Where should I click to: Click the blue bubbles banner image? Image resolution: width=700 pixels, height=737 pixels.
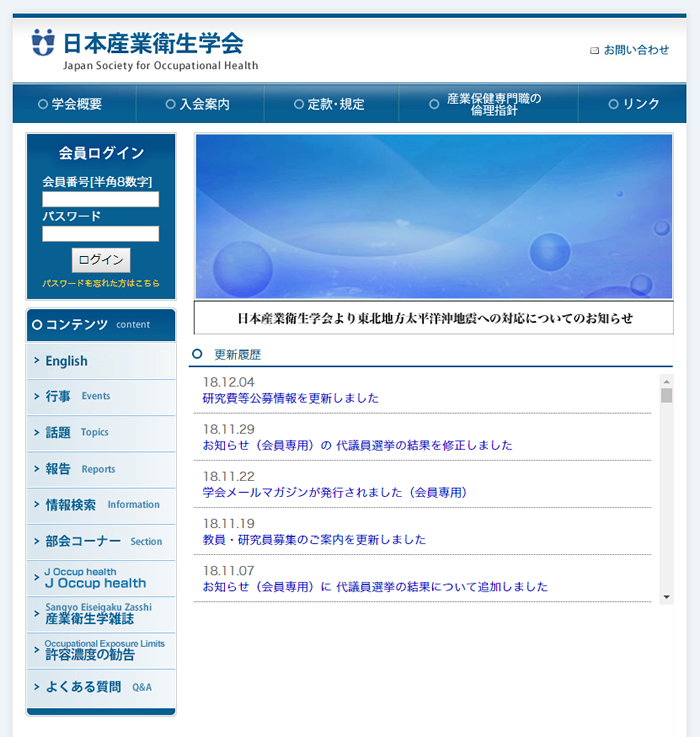pyautogui.click(x=434, y=216)
